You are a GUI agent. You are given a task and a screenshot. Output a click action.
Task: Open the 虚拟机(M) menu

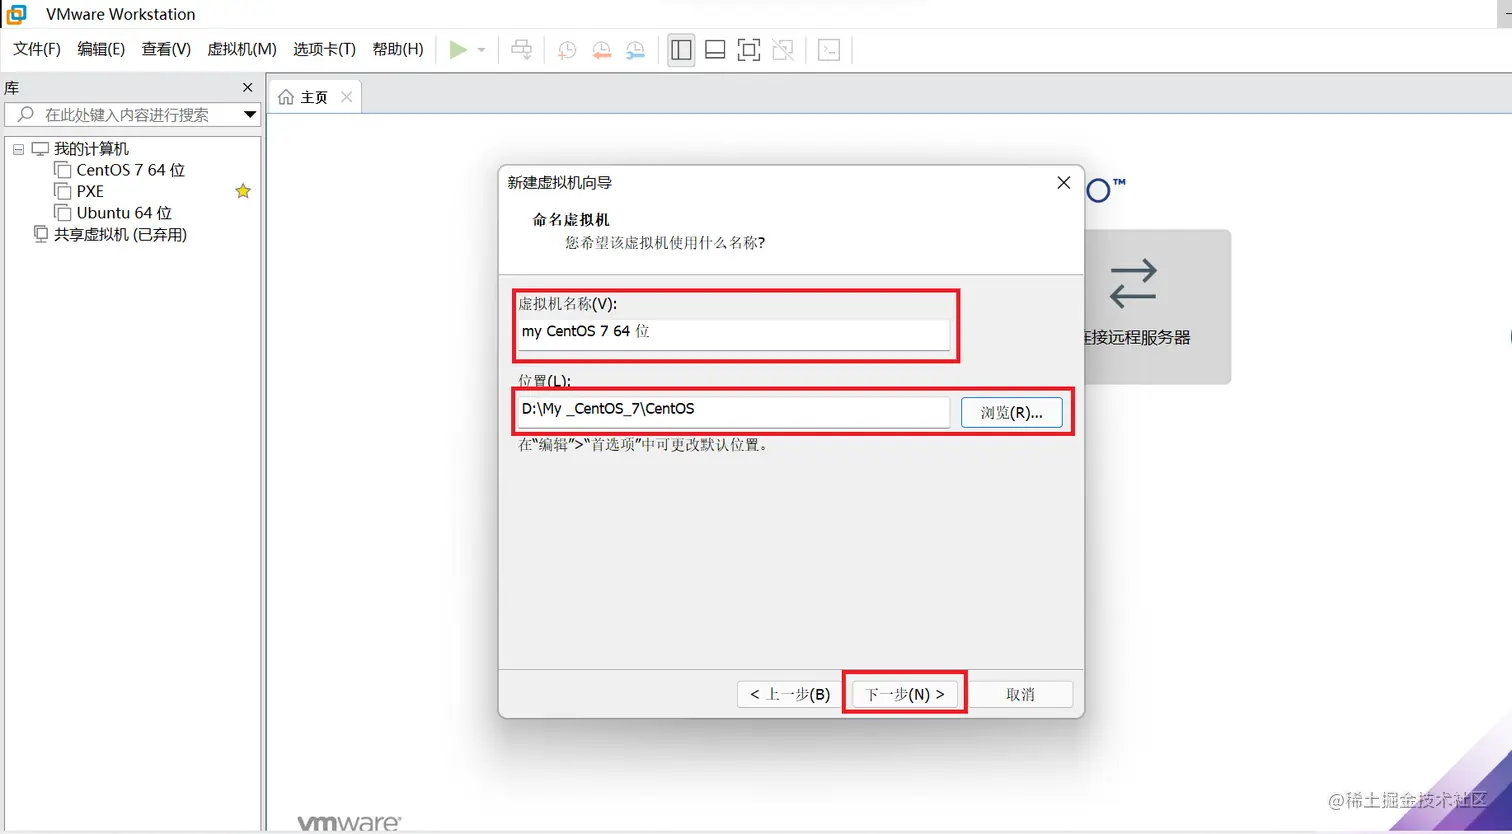(x=242, y=49)
